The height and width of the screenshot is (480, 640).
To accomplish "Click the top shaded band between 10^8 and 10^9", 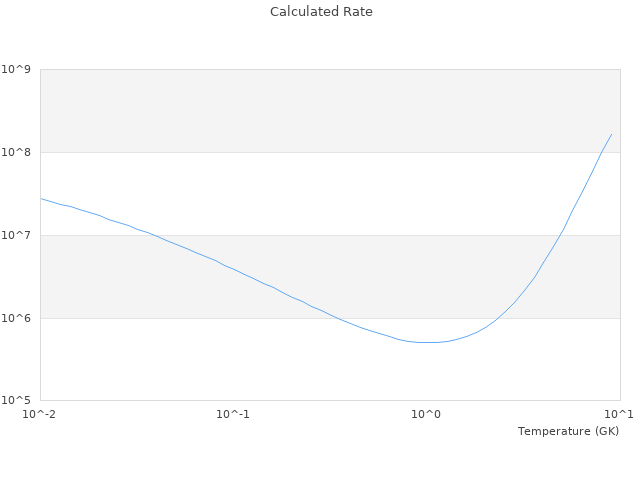I will [x=300, y=110].
